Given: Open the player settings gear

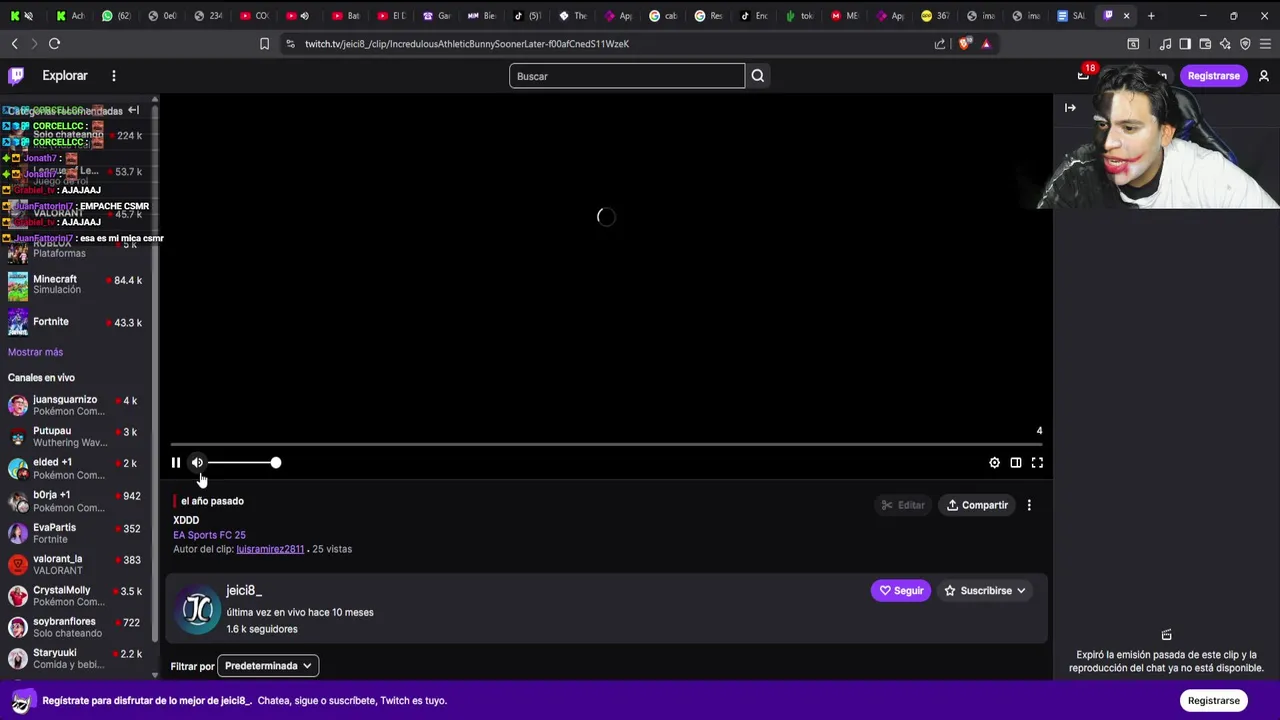Looking at the screenshot, I should coord(994,463).
